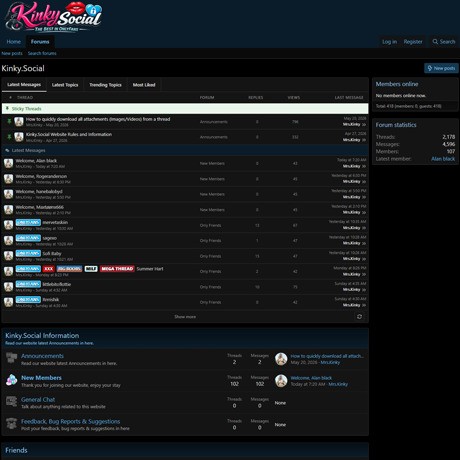460x460 pixels.
Task: Click Log in
Action: click(389, 42)
